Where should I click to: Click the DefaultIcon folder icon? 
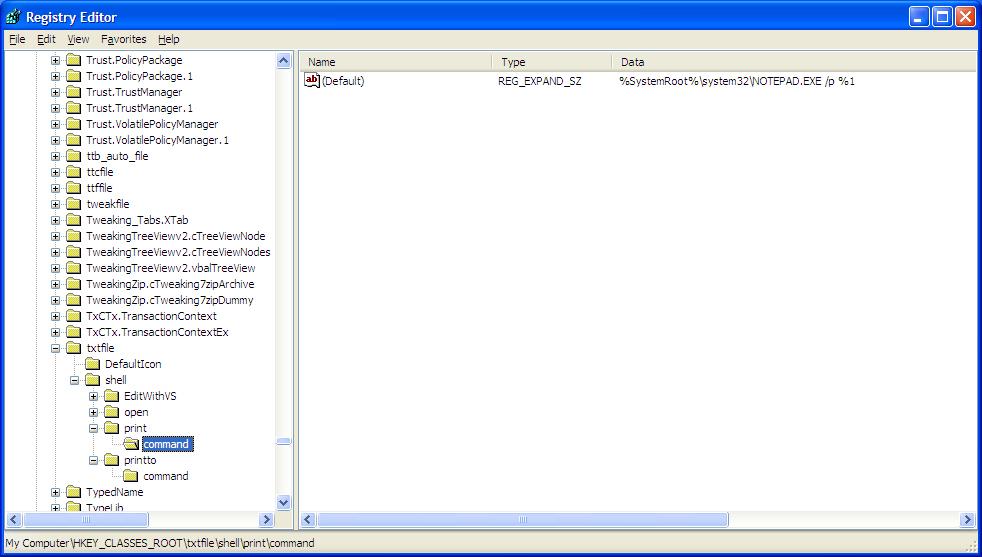coord(93,364)
